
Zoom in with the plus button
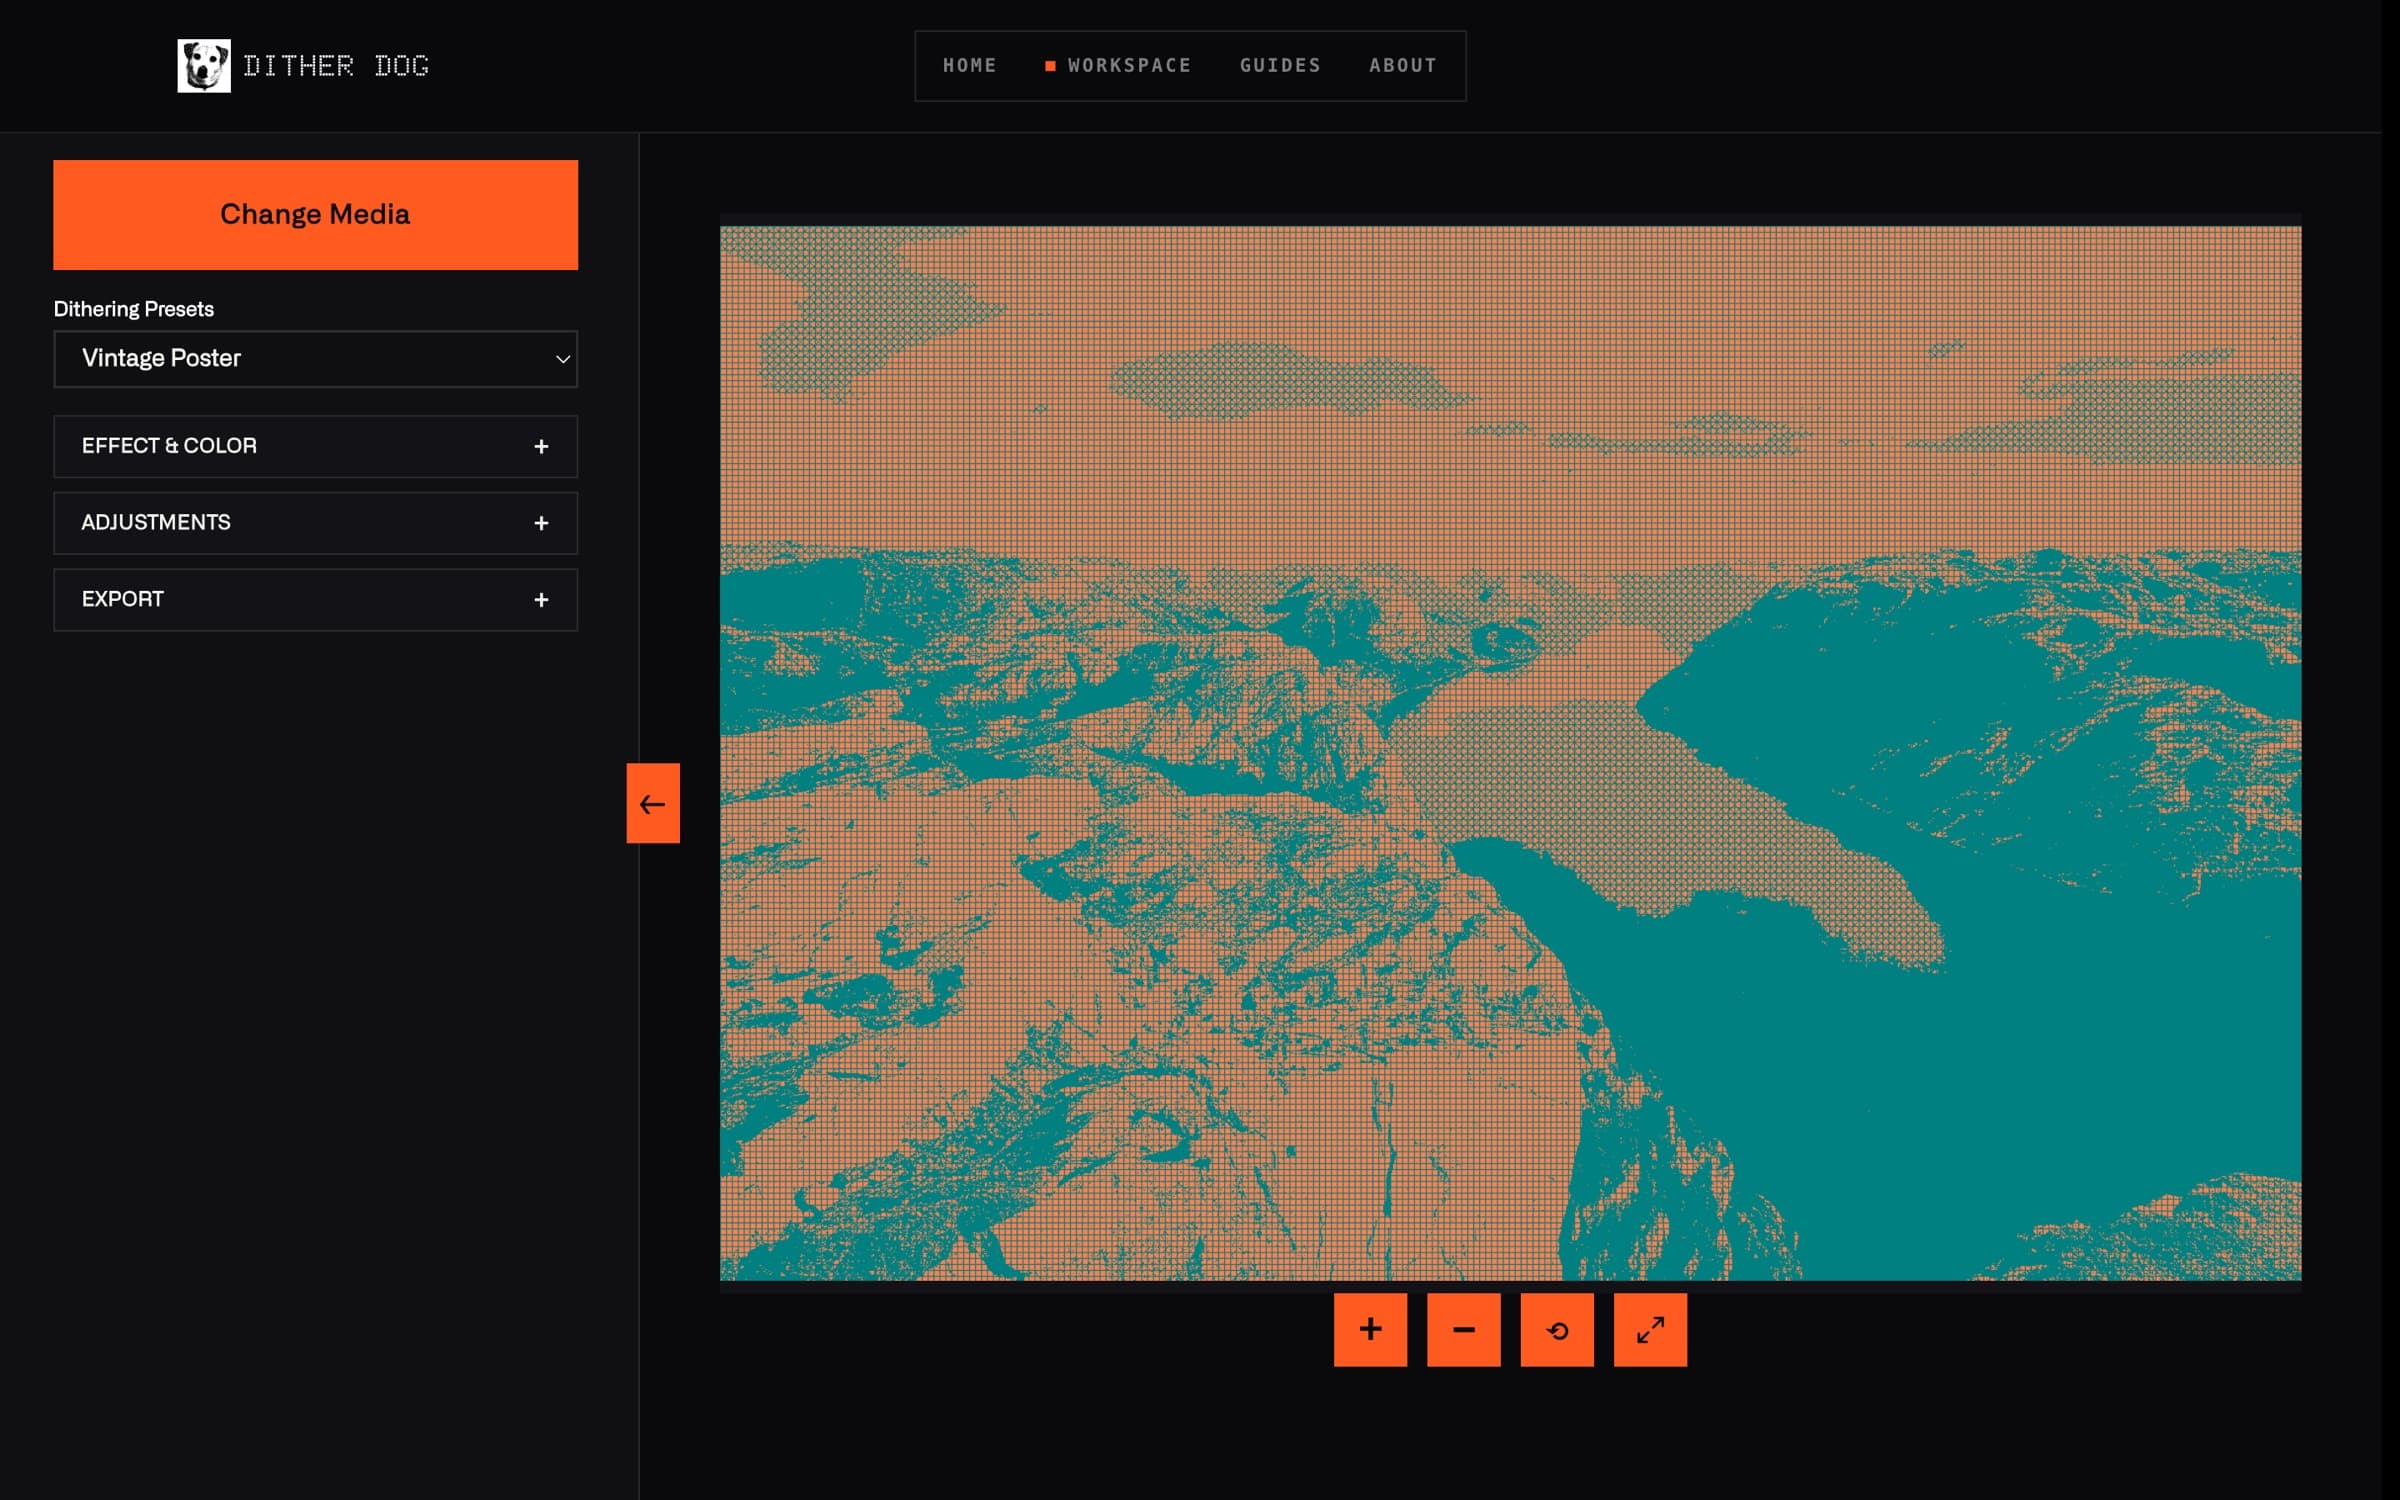pyautogui.click(x=1370, y=1329)
